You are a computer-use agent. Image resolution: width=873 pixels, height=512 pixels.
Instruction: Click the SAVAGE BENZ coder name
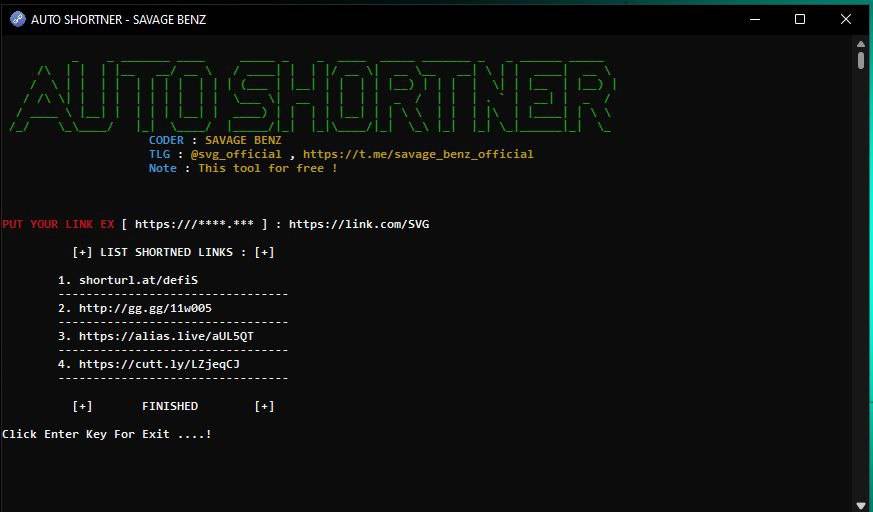tap(243, 140)
